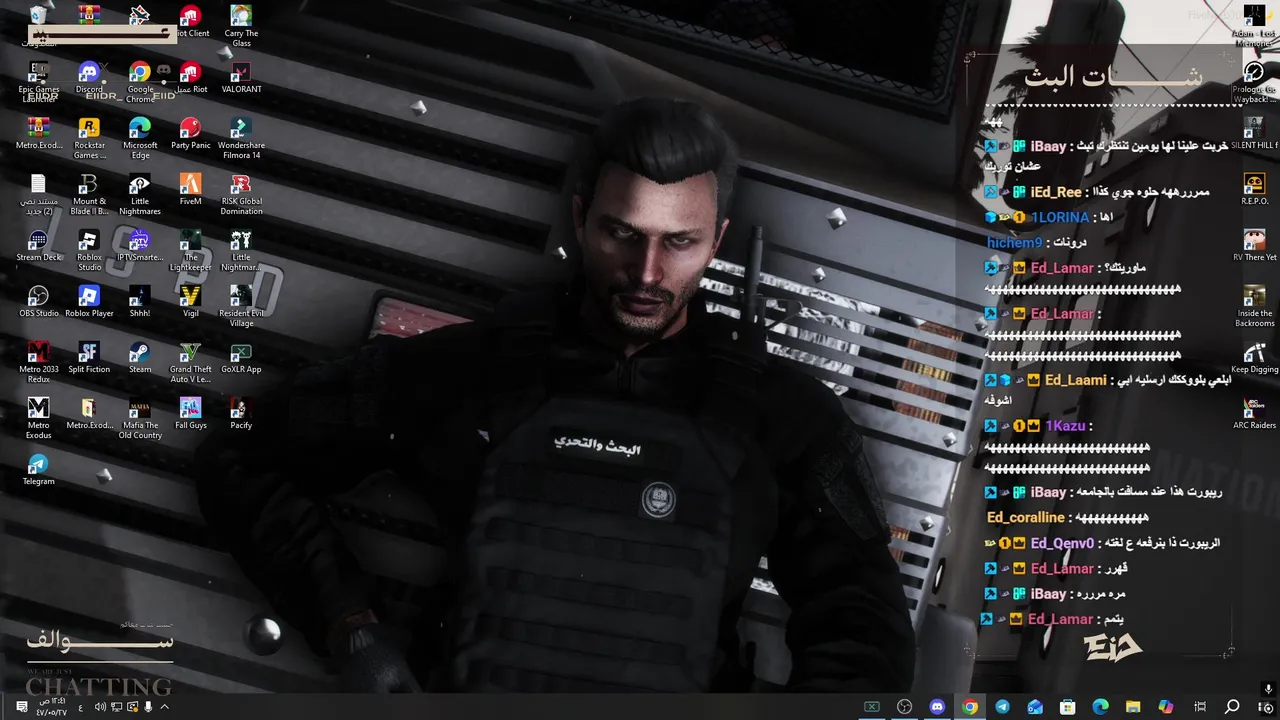
Task: Open the Carry The Glass desktop shortcut
Action: pos(241,26)
